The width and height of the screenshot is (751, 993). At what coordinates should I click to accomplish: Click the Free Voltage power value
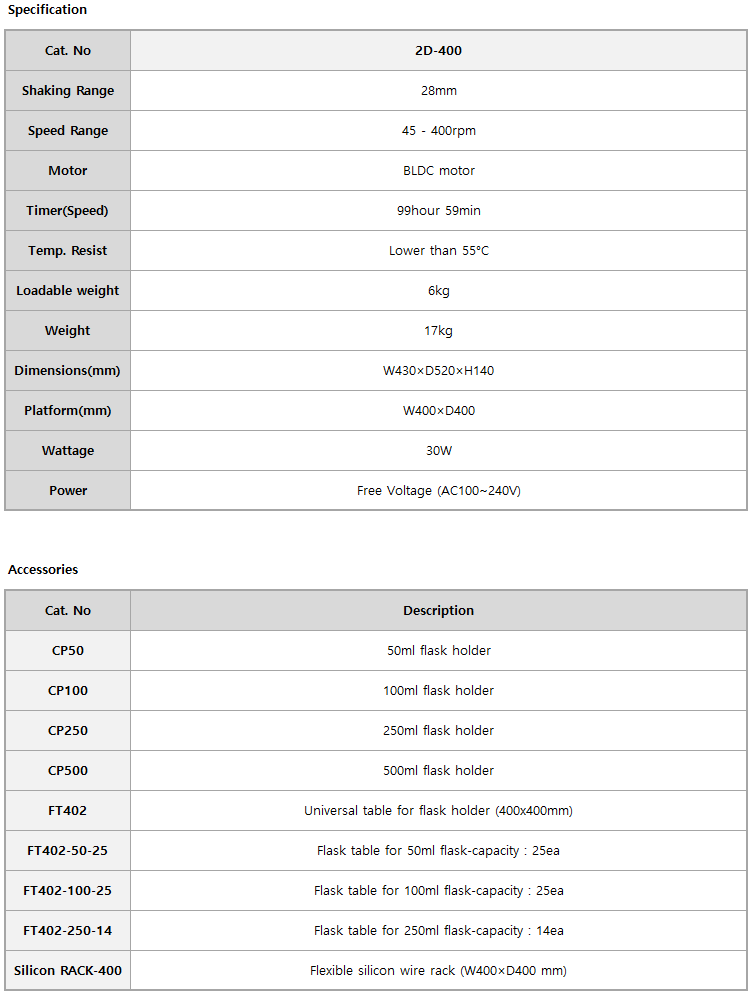click(438, 491)
